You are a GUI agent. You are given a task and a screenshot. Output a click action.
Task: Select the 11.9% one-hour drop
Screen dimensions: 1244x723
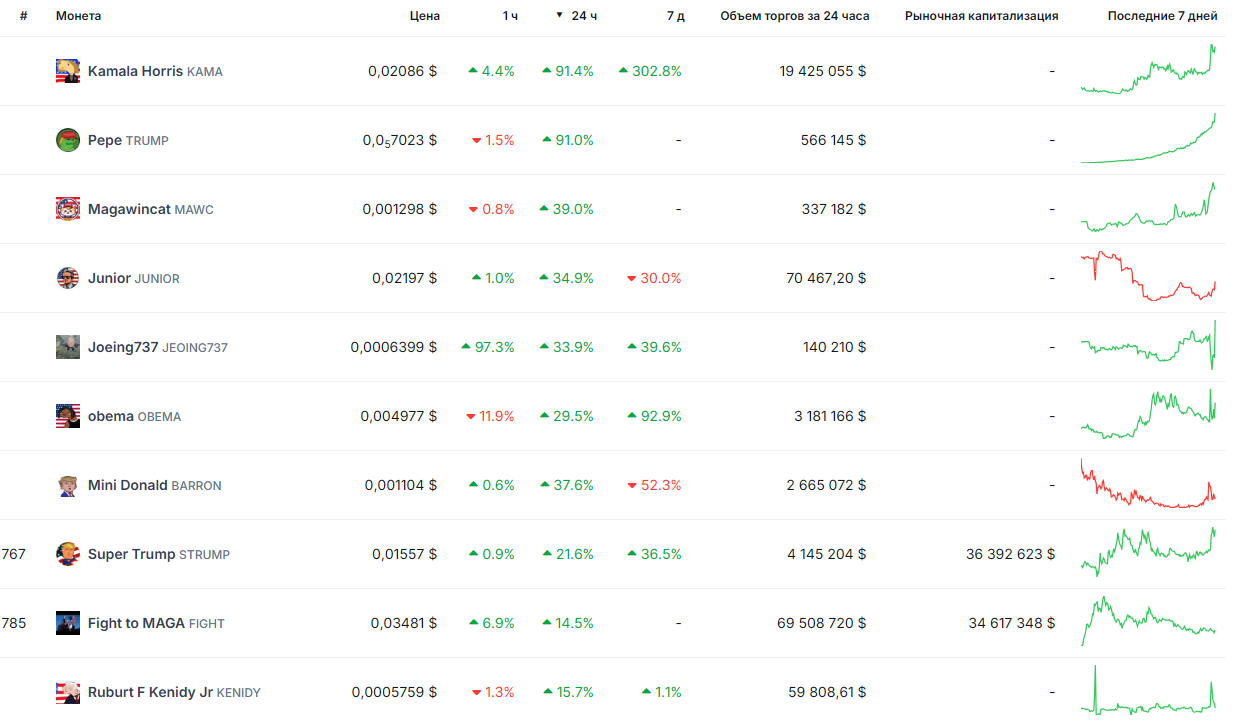(490, 416)
